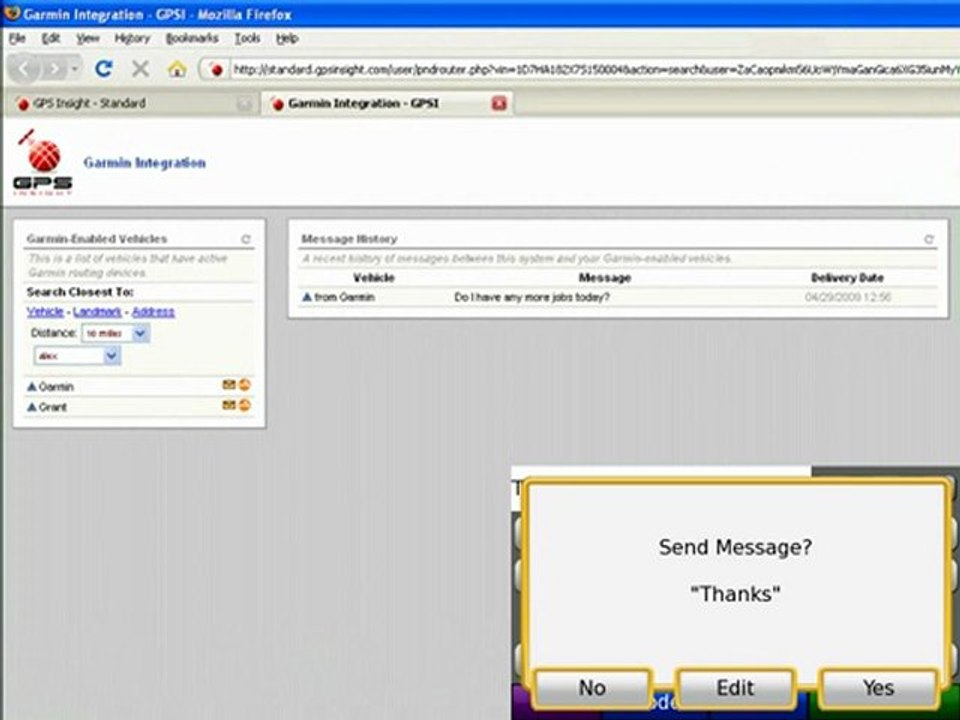Select the Grant vehicle row
The height and width of the screenshot is (720, 960).
(139, 407)
